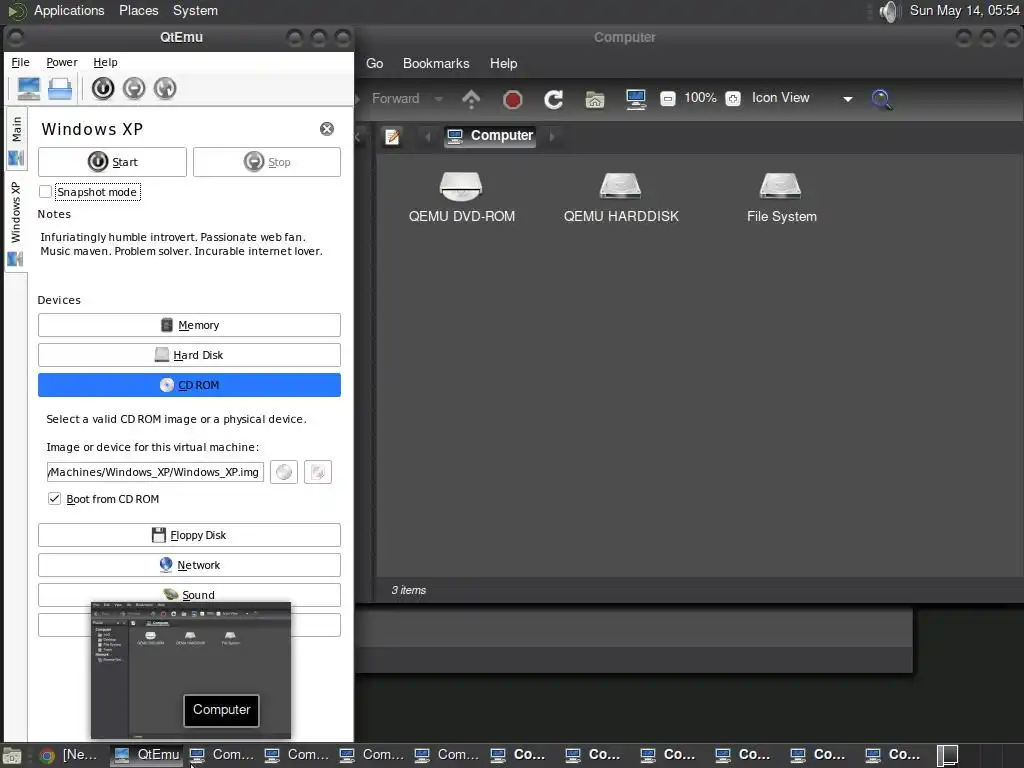Click the CD ROM image path field
The height and width of the screenshot is (768, 1024).
pyautogui.click(x=155, y=472)
